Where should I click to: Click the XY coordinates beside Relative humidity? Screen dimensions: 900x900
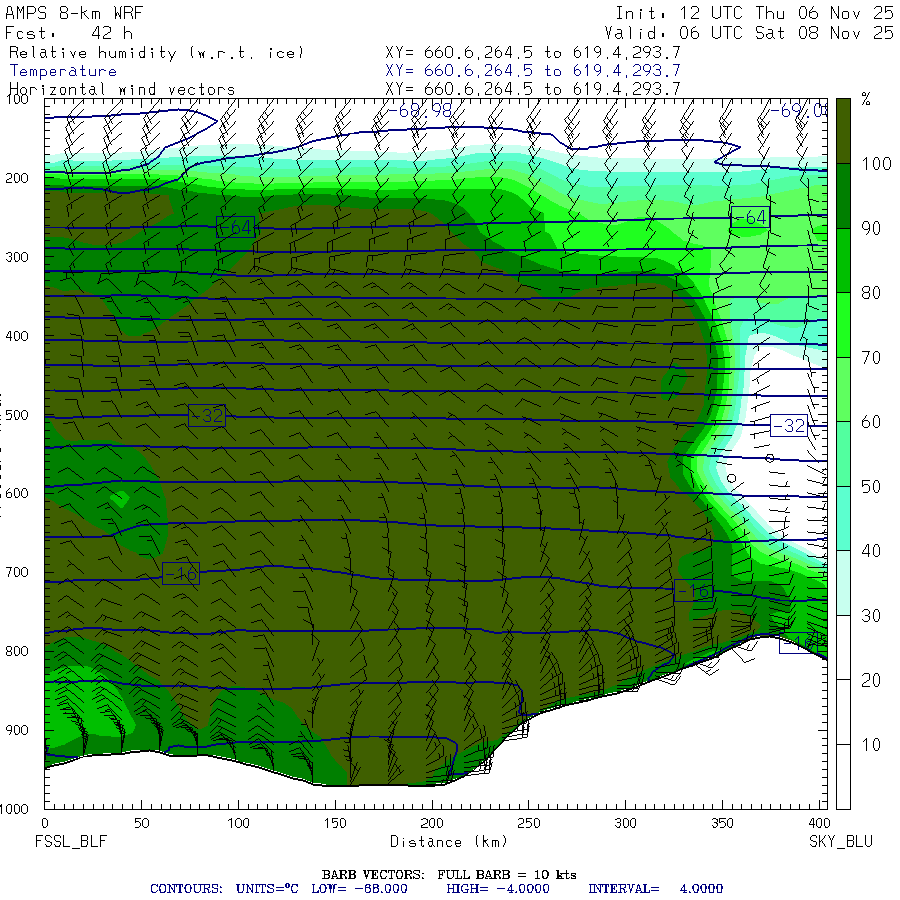point(533,53)
